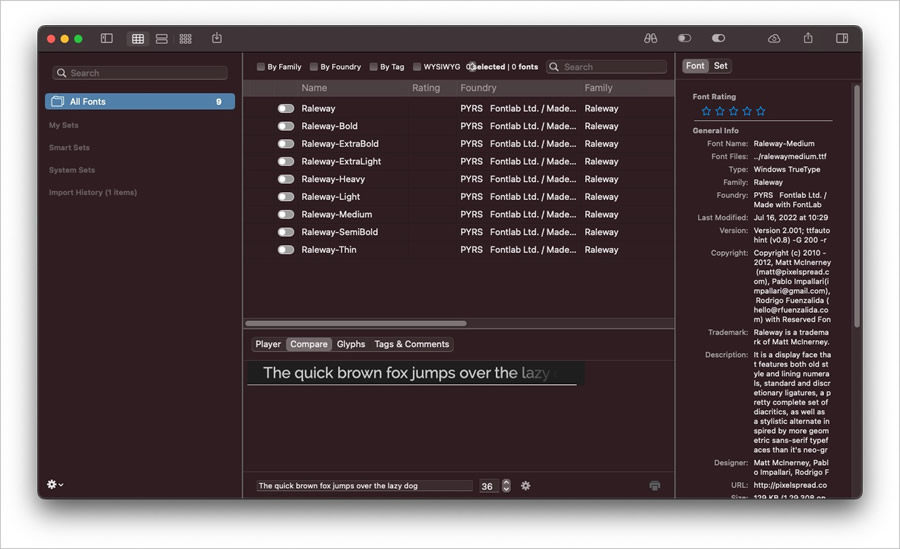Click the printer icon at bottom
Viewport: 900px width, 549px height.
[654, 486]
